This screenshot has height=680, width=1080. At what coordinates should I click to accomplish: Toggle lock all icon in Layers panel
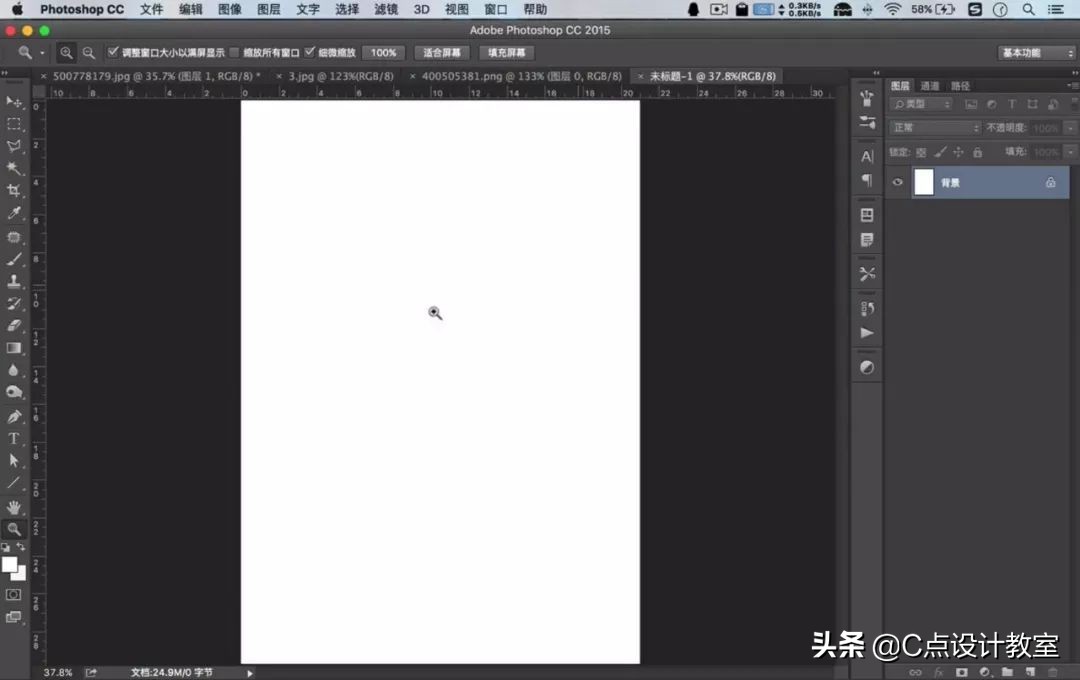pos(977,152)
